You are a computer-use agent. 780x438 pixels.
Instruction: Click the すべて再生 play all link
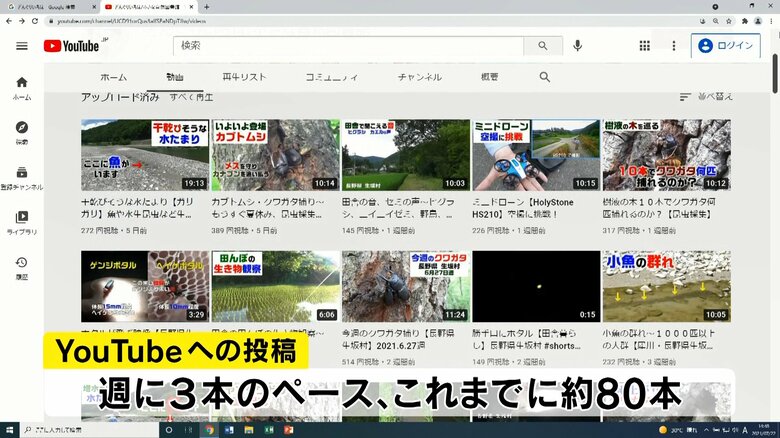190,97
